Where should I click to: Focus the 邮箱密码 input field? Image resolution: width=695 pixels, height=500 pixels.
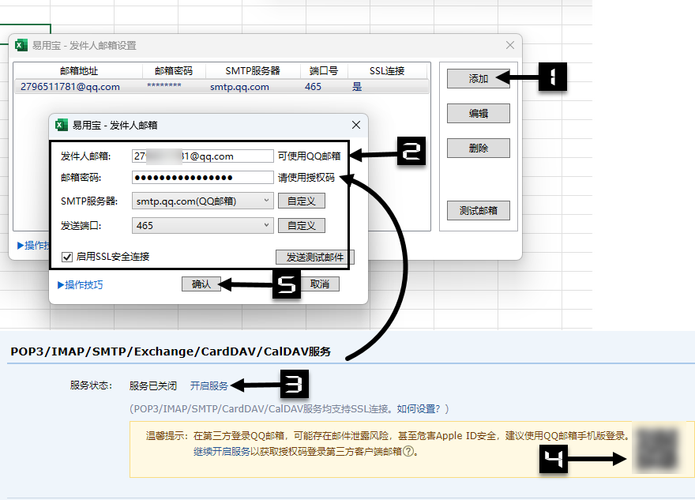click(203, 177)
